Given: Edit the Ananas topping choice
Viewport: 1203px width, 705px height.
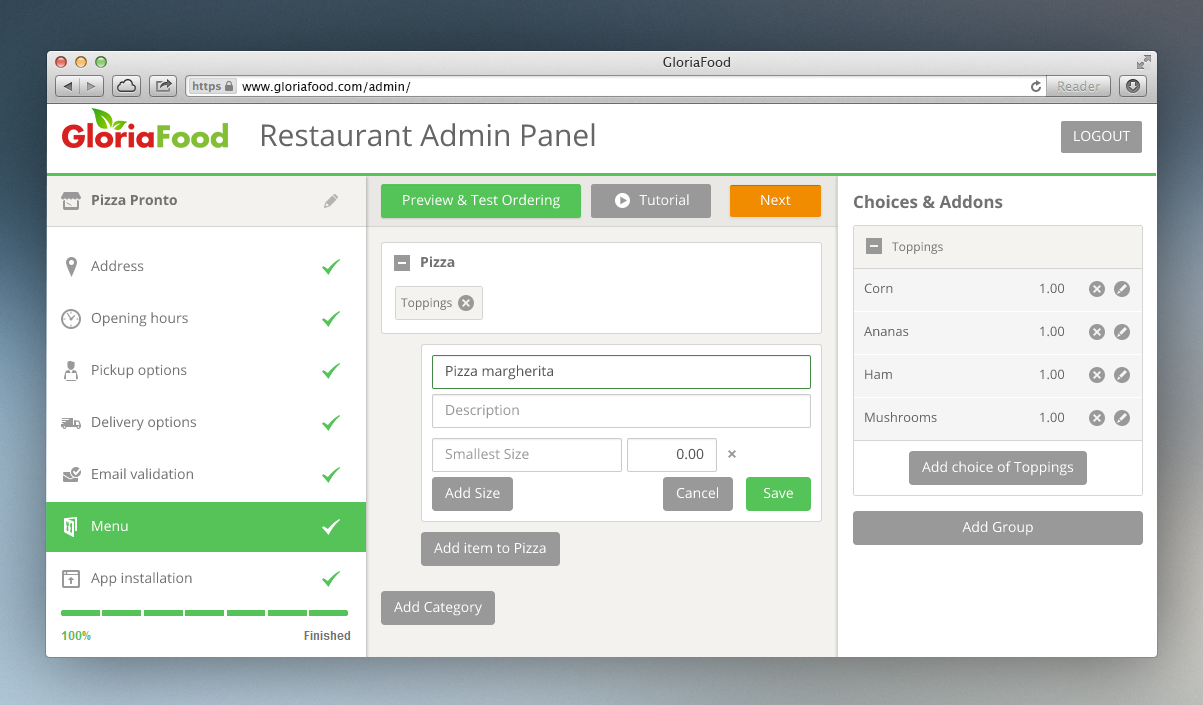Looking at the screenshot, I should [x=1122, y=332].
